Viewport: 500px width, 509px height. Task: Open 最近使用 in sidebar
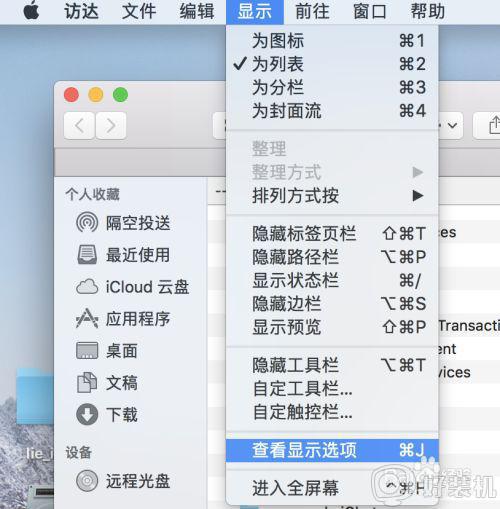pyautogui.click(x=138, y=255)
